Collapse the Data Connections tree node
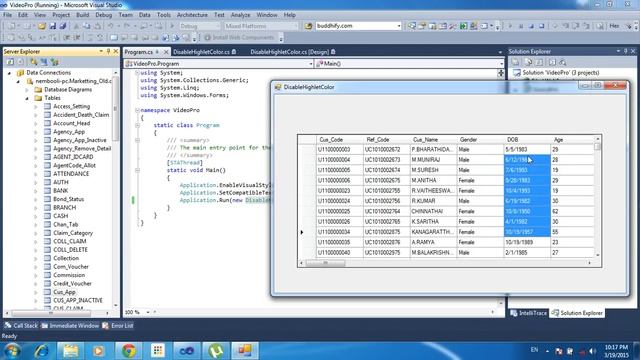Screen dimensions: 640x360 [9, 73]
